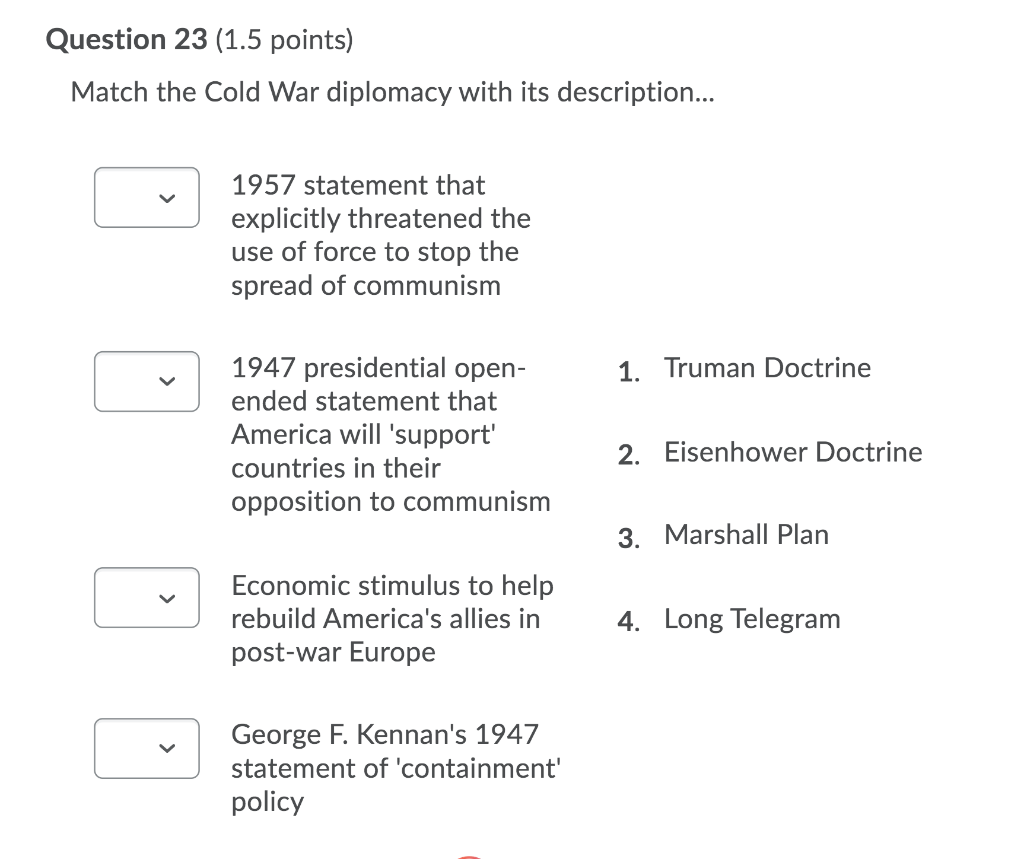Viewport: 1024px width, 859px height.
Task: Click the Long Telegram answer choice
Action: (752, 618)
